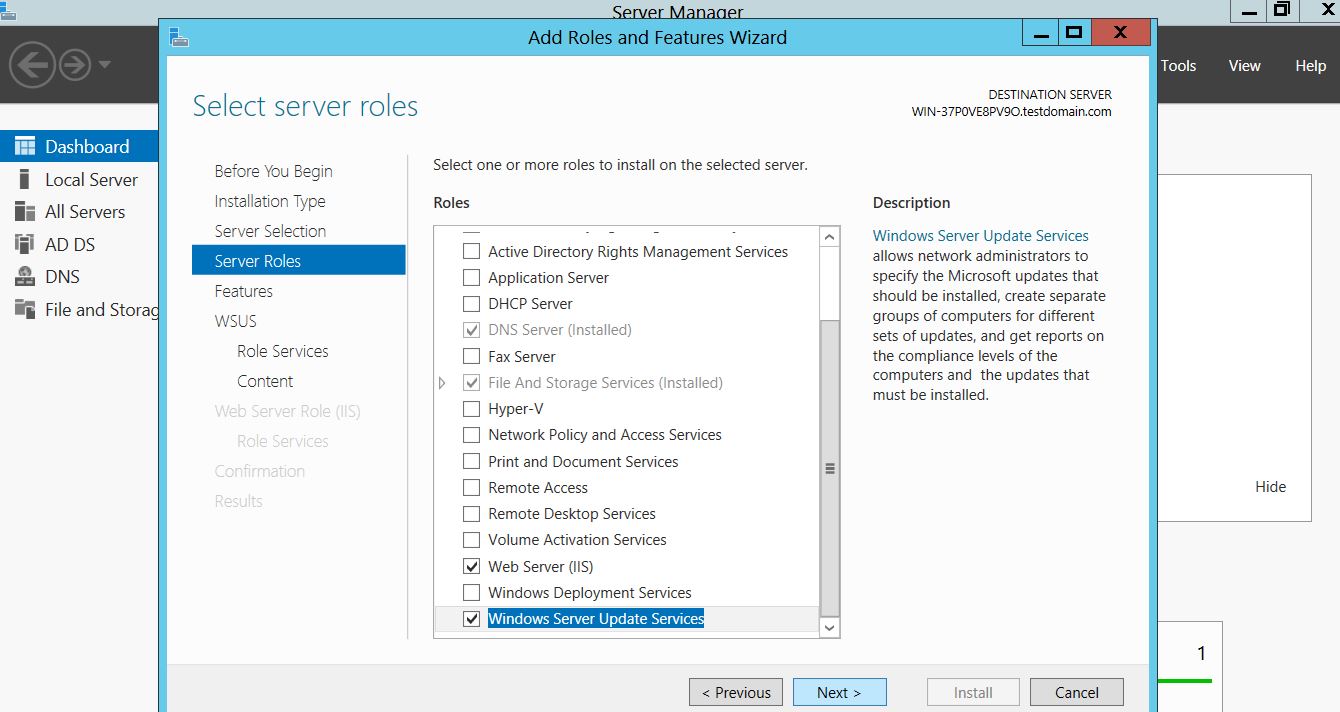1340x712 pixels.
Task: Go to Server Selection step
Action: [270, 231]
